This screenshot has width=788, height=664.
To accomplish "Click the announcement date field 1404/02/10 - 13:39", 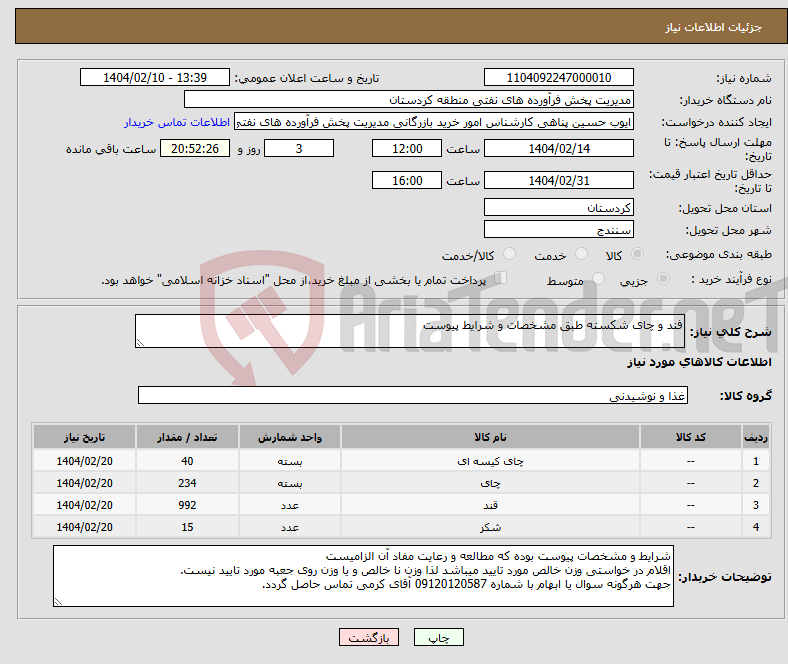I will tap(155, 77).
